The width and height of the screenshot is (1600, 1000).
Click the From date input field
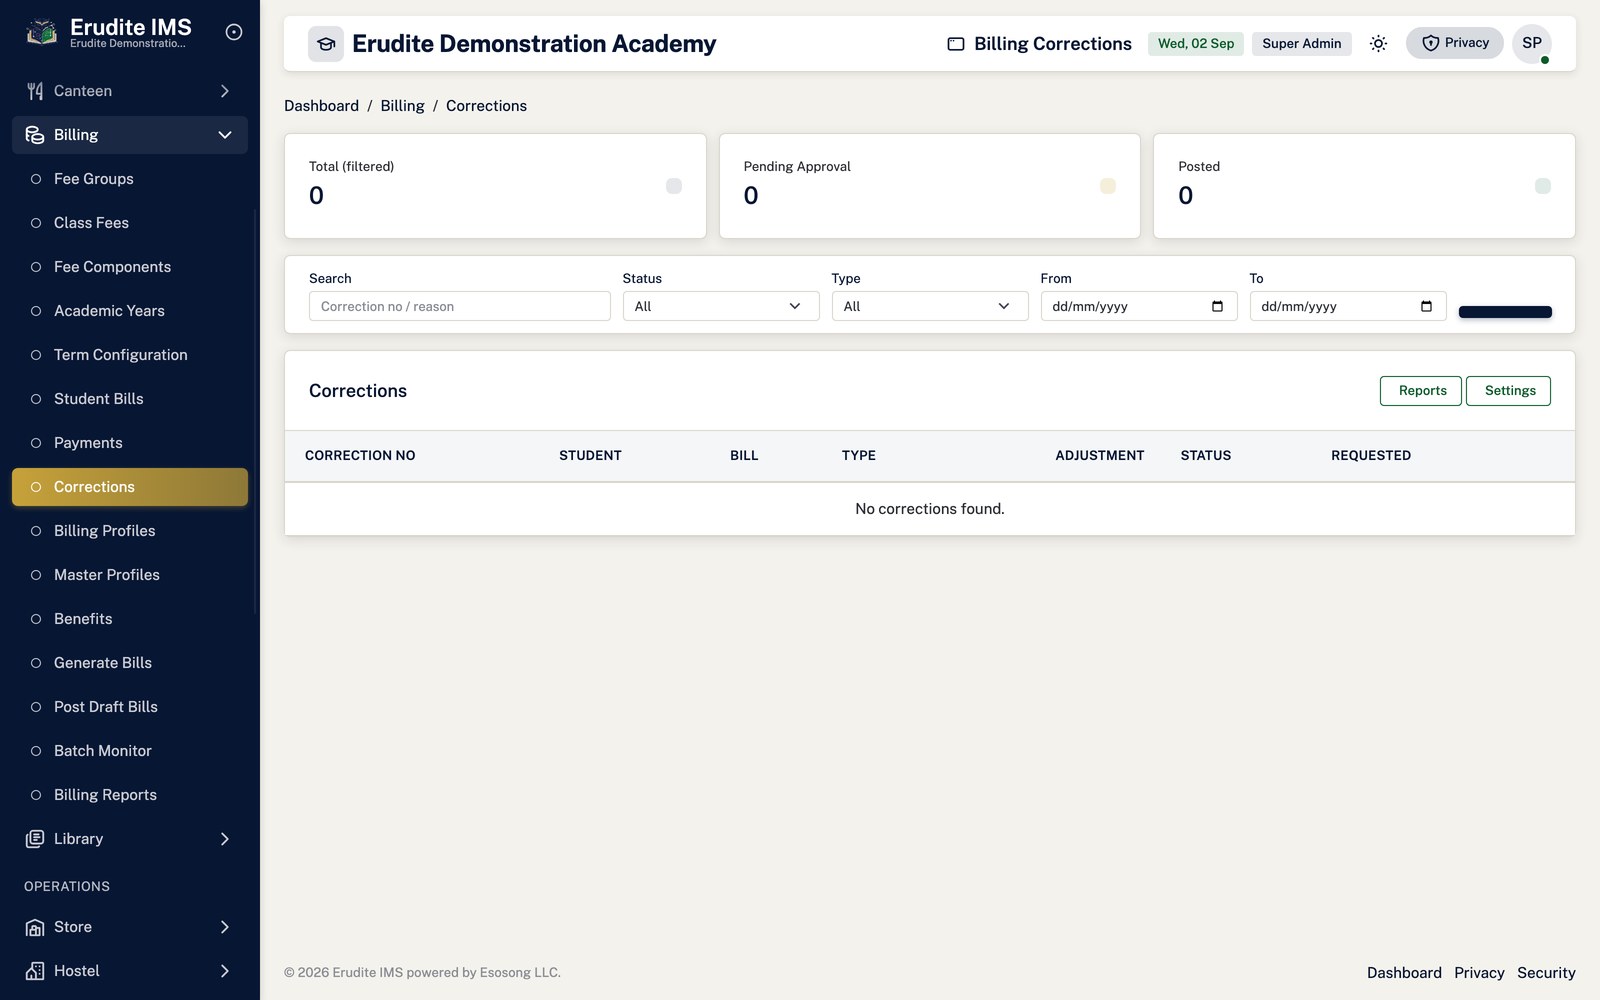click(x=1139, y=306)
